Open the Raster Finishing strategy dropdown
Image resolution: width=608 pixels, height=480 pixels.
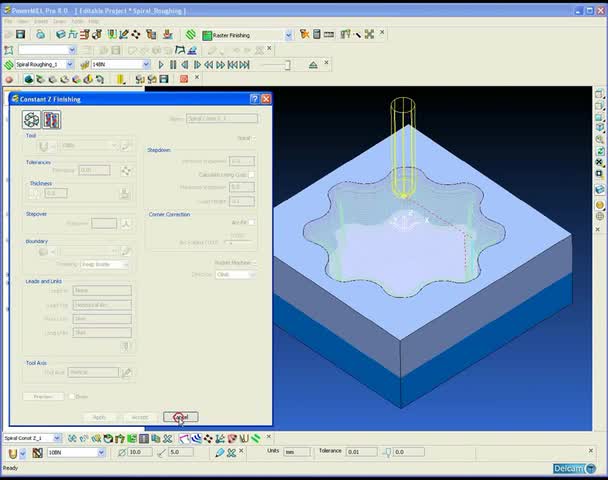coord(288,35)
